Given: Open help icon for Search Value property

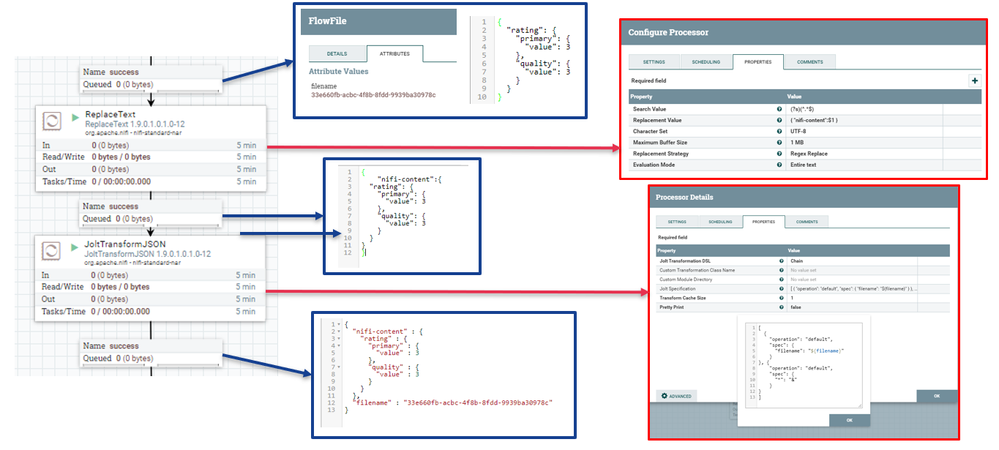Looking at the screenshot, I should 779,109.
